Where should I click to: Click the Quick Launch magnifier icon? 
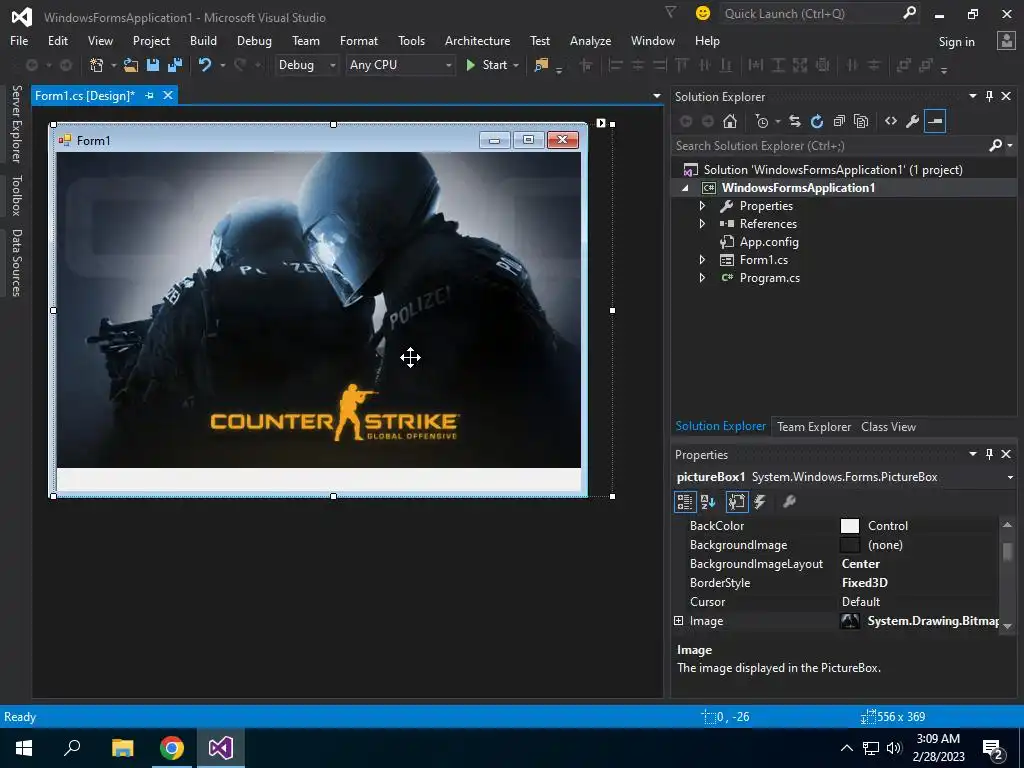click(x=909, y=13)
